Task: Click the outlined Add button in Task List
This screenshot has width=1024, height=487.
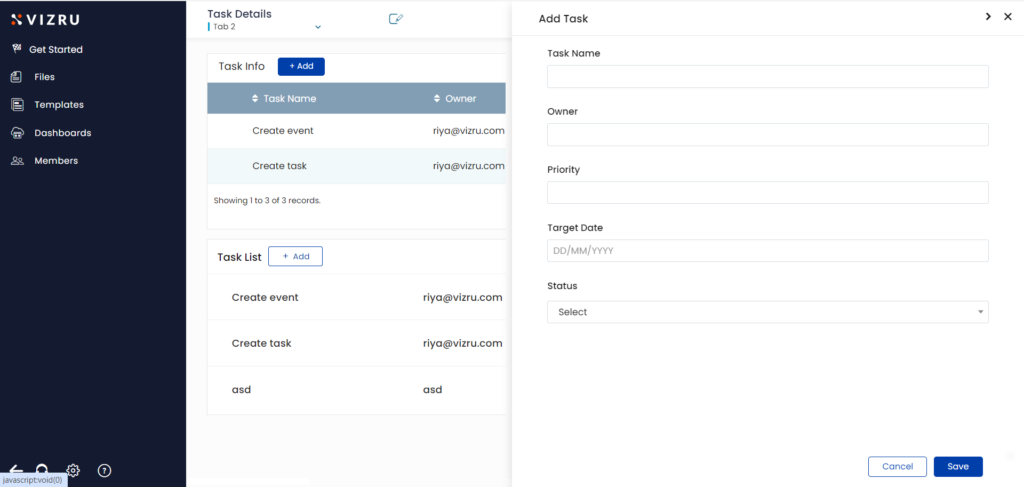Action: 295,257
